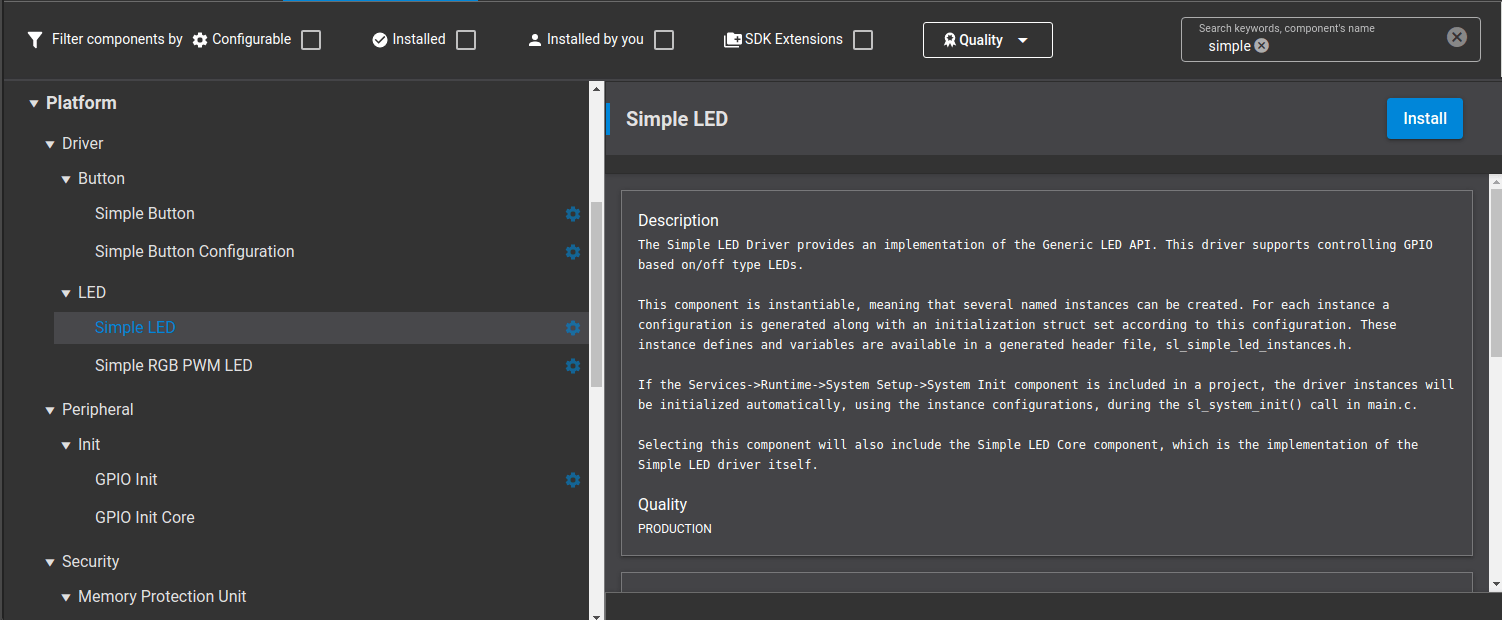The width and height of the screenshot is (1502, 620).
Task: Remove the 'simple' search keyword chip
Action: pyautogui.click(x=1262, y=46)
